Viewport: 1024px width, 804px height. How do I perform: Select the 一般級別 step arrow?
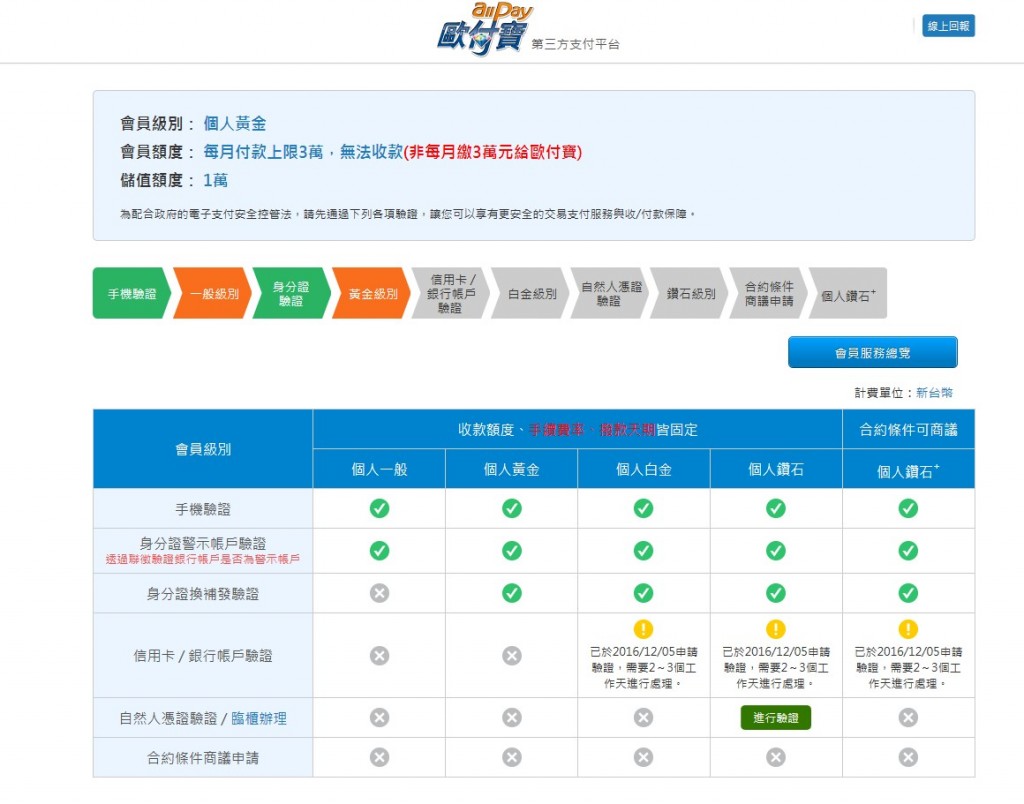[x=212, y=293]
